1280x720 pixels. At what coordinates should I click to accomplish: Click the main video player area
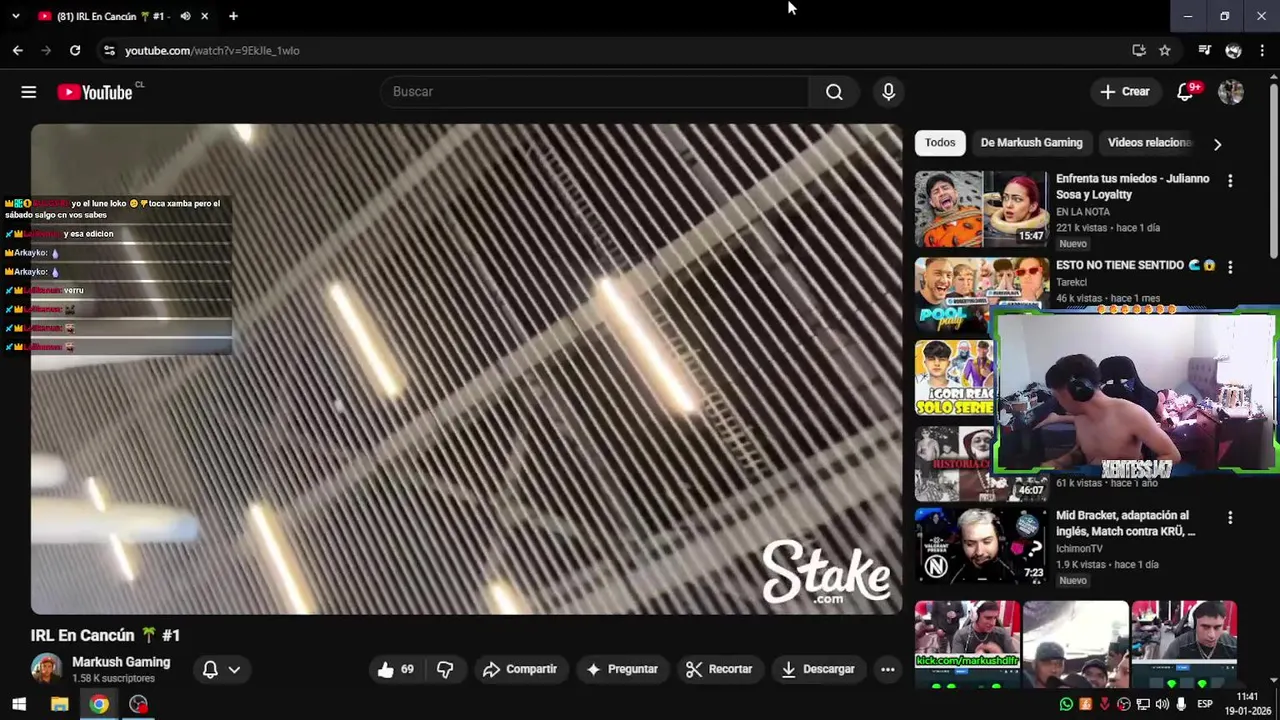[466, 369]
